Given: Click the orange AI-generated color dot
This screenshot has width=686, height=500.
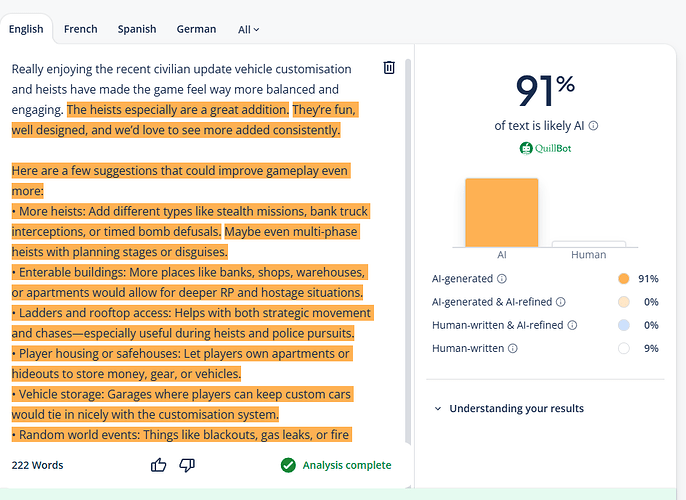Looking at the screenshot, I should click(624, 279).
